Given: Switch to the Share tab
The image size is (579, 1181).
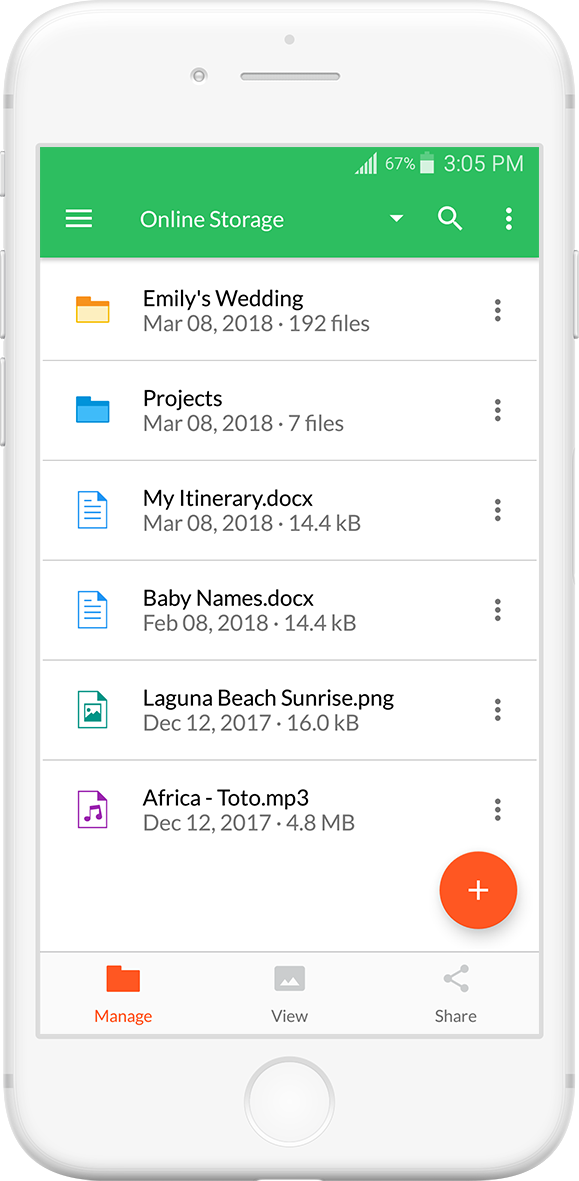Looking at the screenshot, I should (x=456, y=994).
